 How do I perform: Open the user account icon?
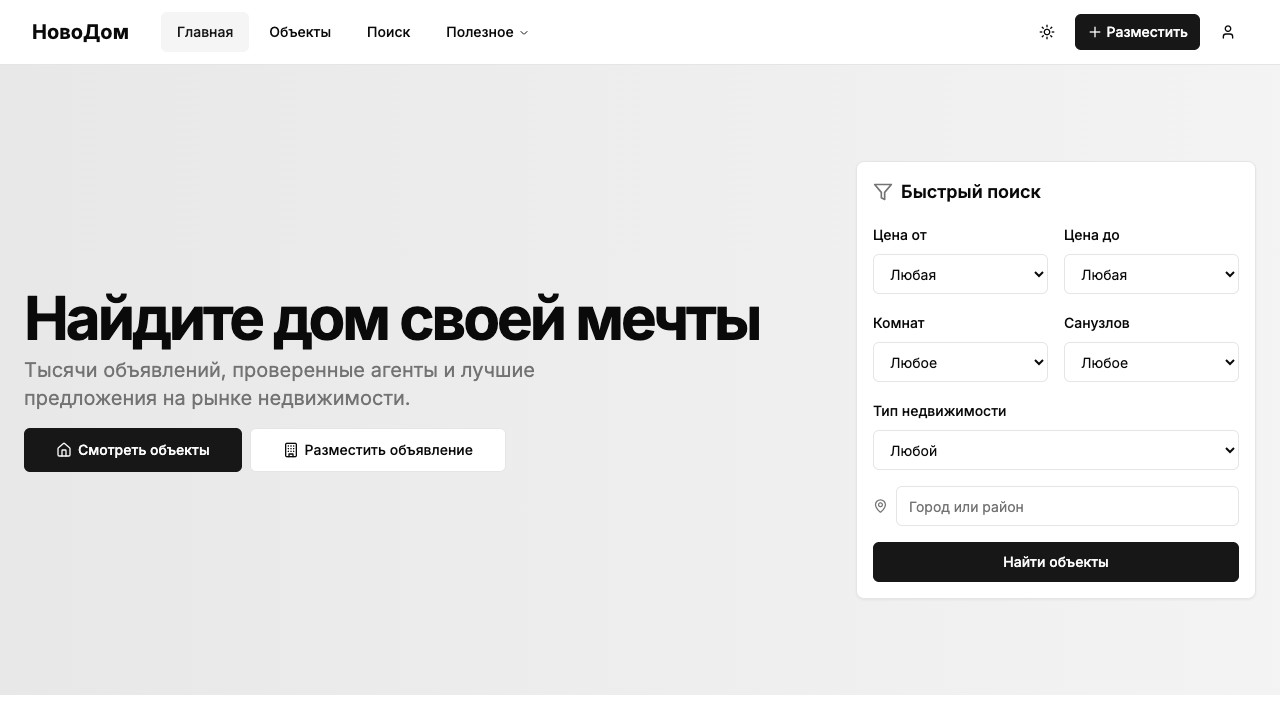click(x=1228, y=32)
